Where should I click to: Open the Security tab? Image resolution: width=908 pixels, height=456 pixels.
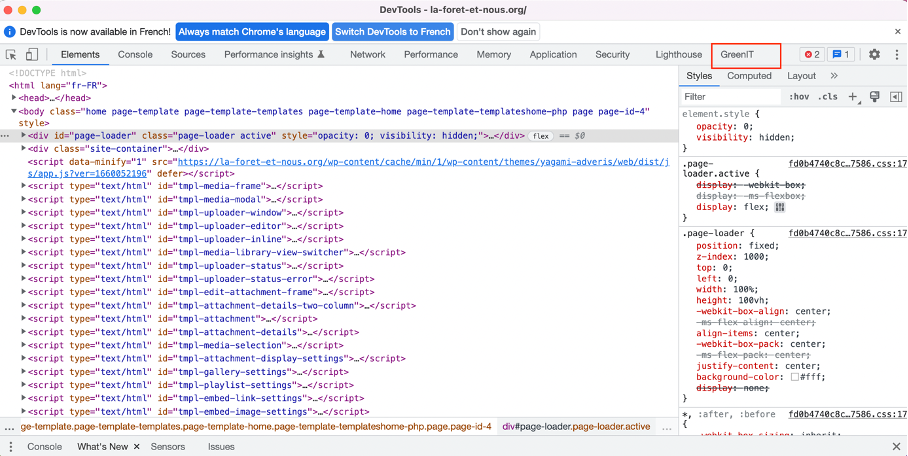point(612,54)
